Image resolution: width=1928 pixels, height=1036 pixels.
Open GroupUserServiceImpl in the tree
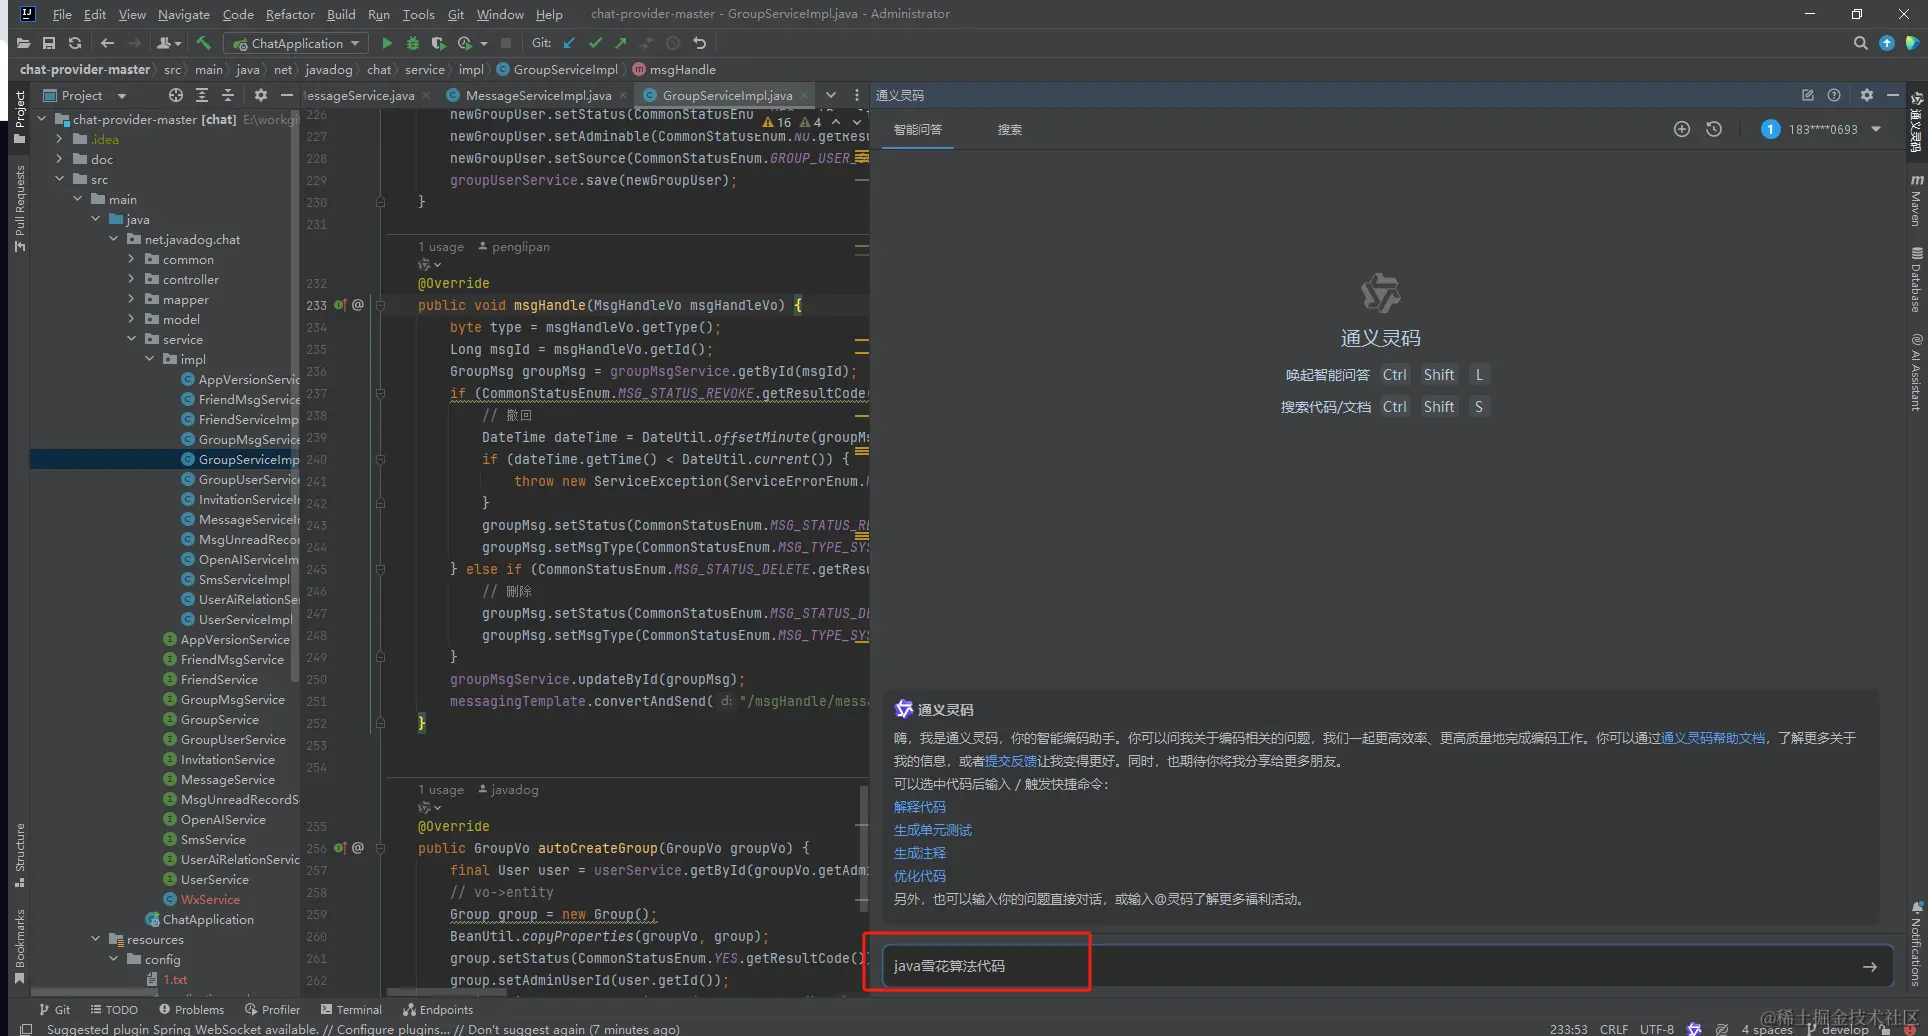(242, 479)
